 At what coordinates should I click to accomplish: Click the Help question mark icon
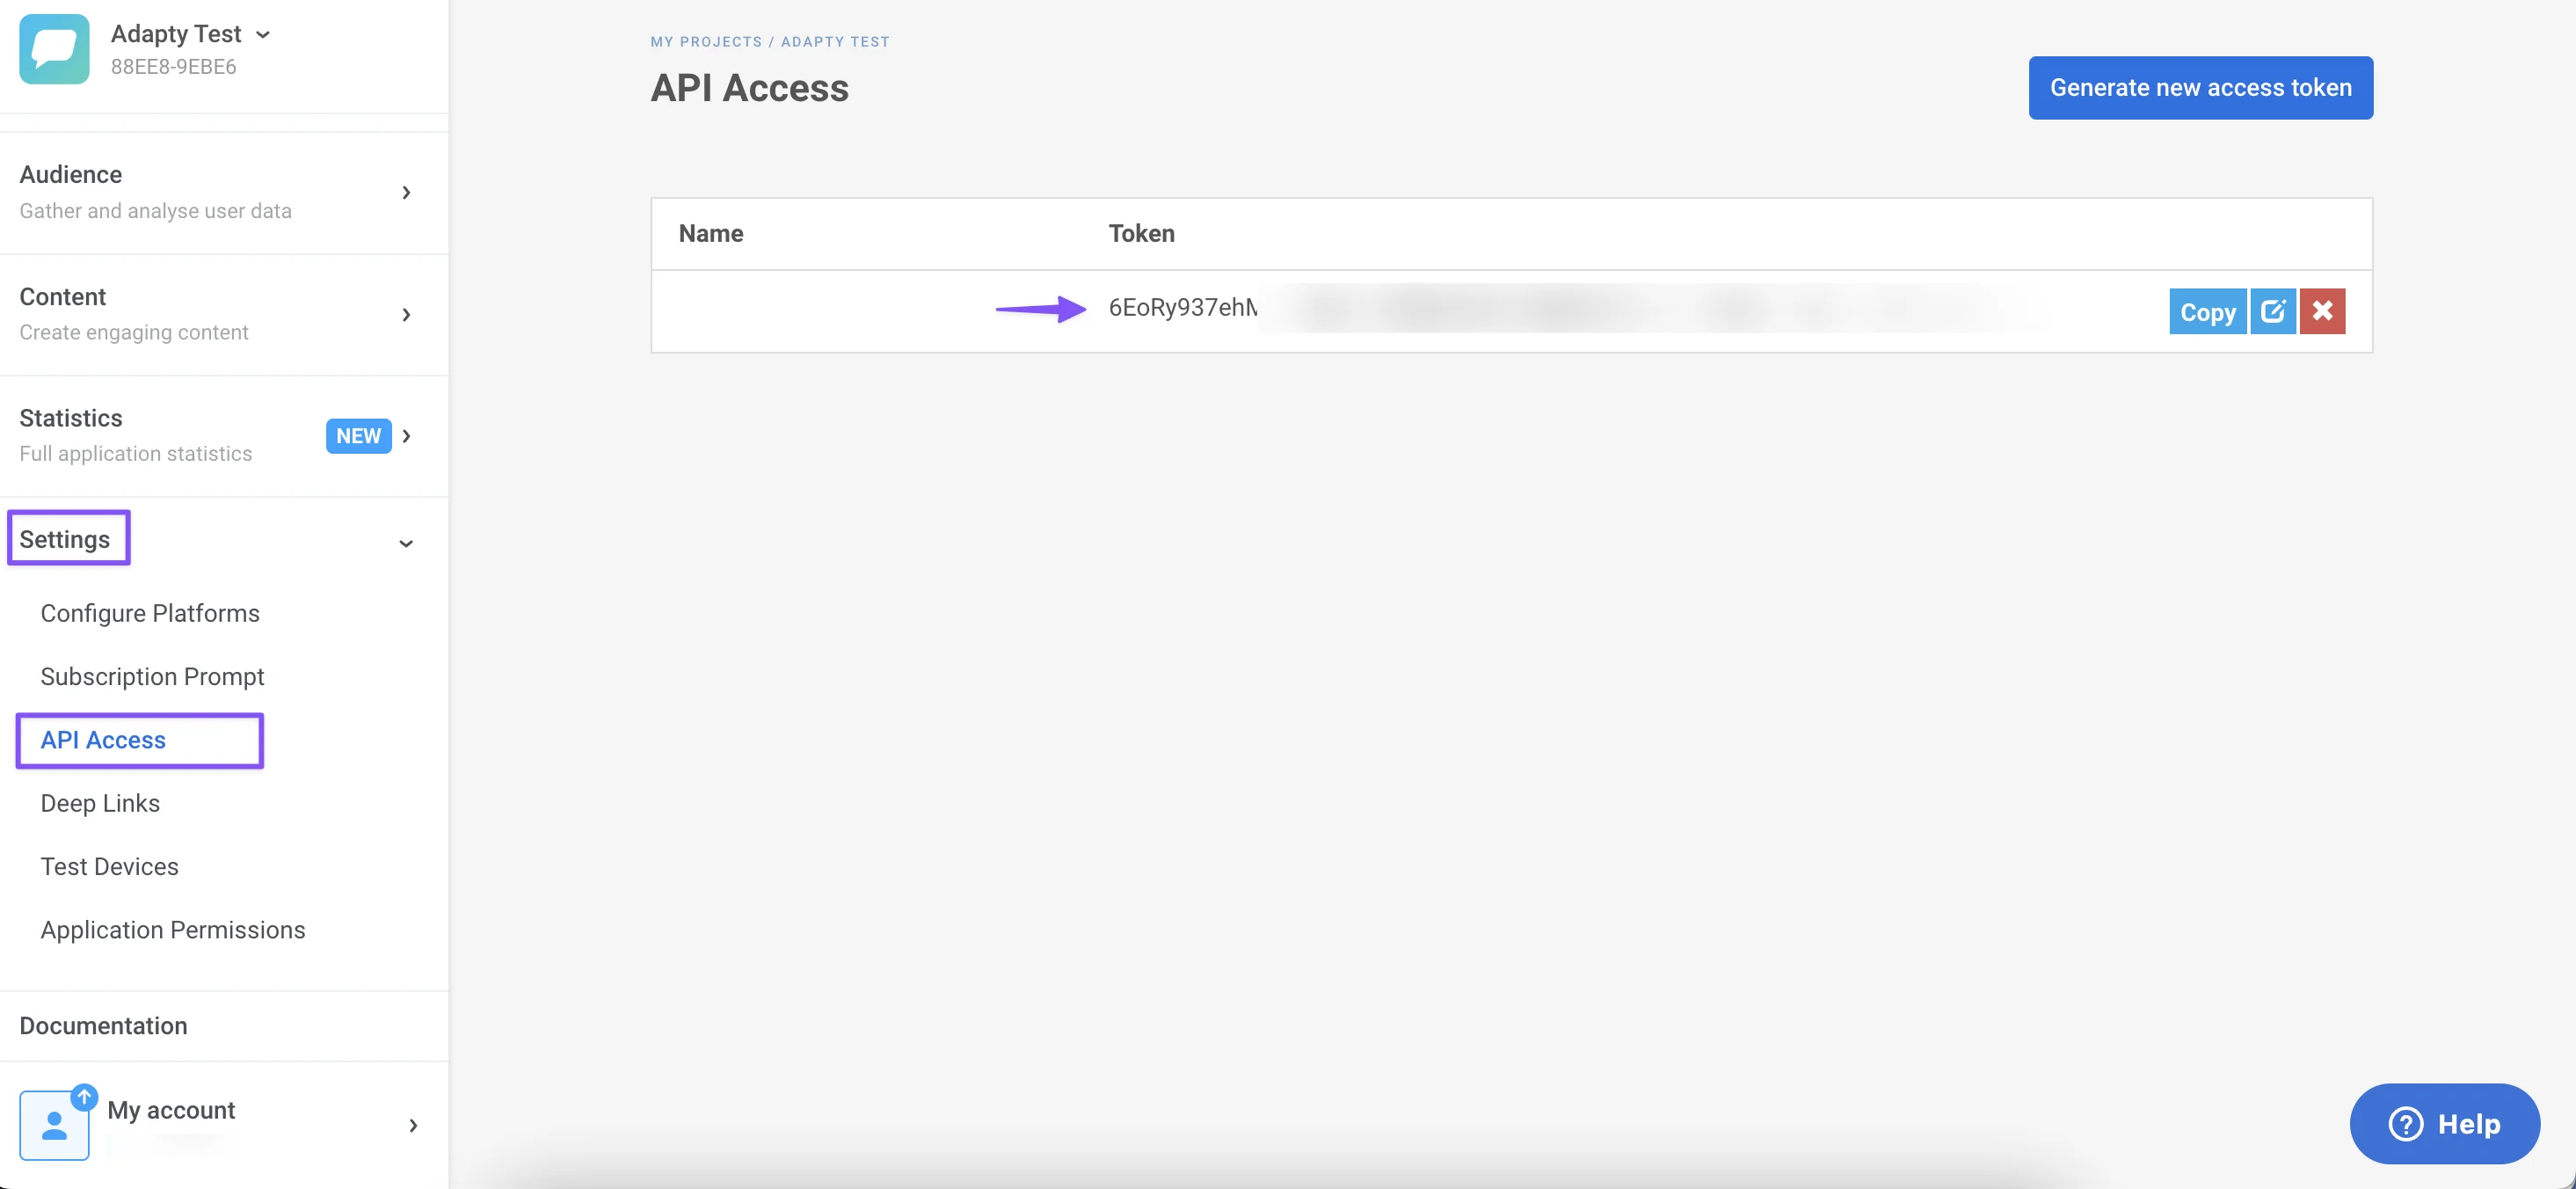click(2405, 1124)
